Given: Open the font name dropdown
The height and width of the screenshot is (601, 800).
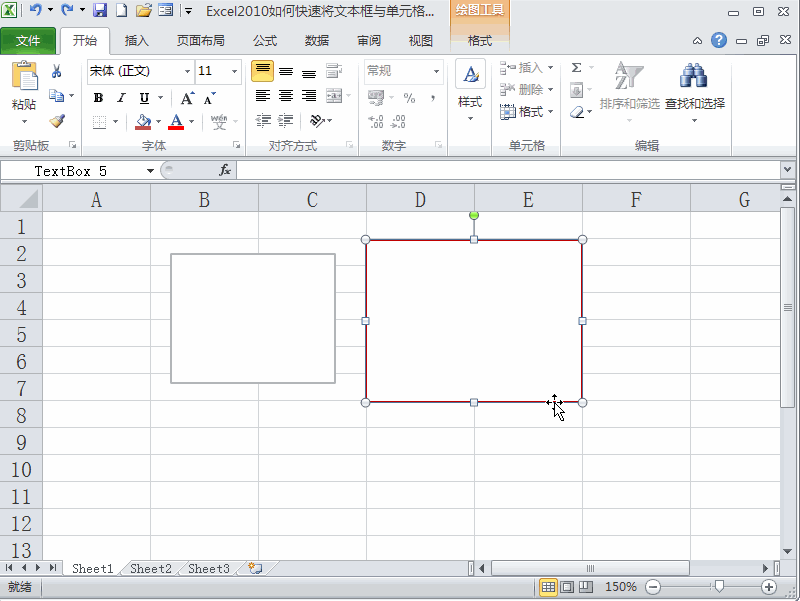Looking at the screenshot, I should pos(186,71).
